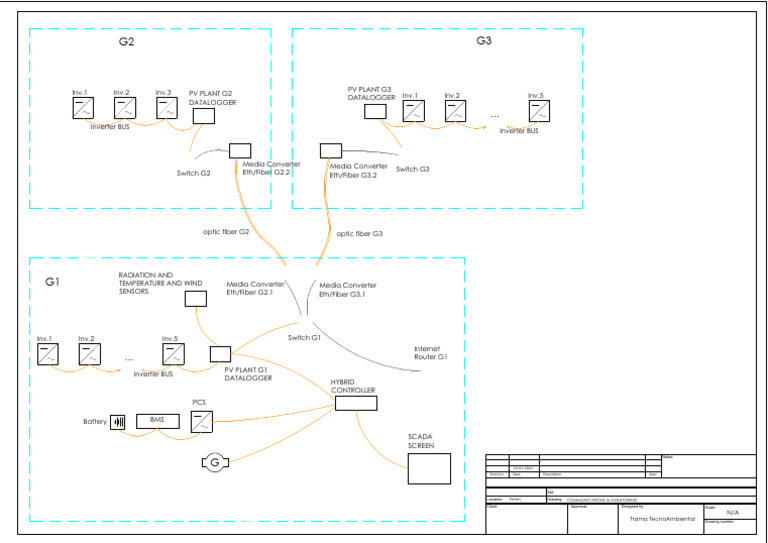Click the 'Switch G1' label
This screenshot has height=543, width=768.
(304, 338)
